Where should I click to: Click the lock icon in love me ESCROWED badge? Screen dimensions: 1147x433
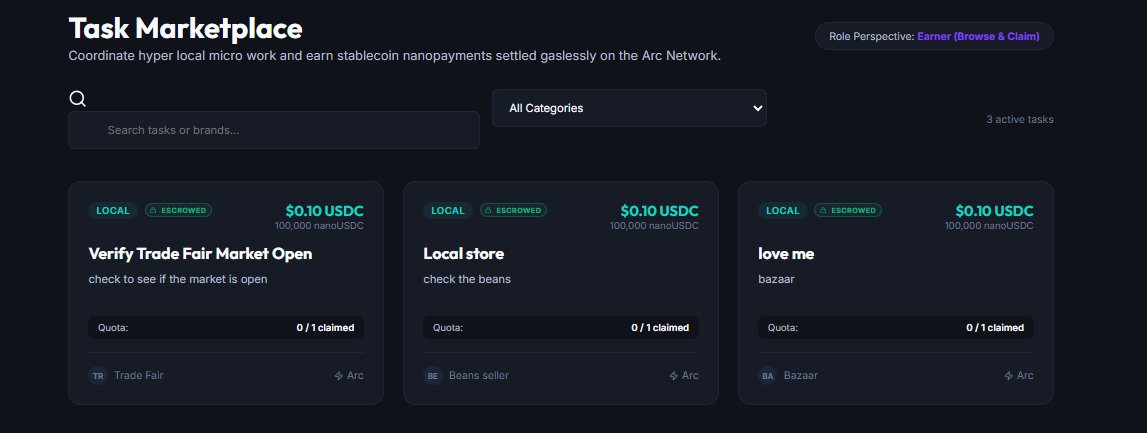(x=824, y=211)
